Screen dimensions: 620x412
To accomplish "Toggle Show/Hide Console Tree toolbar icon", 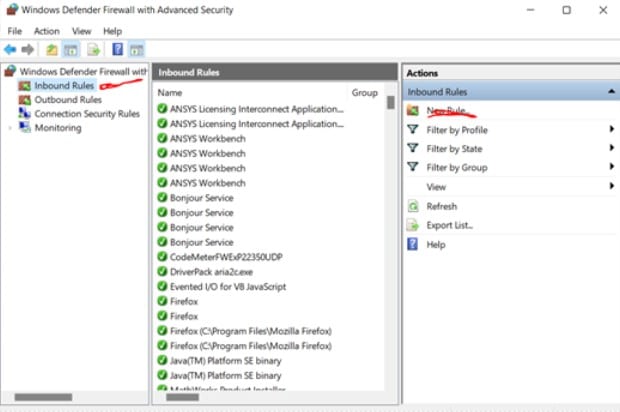I will tap(71, 50).
